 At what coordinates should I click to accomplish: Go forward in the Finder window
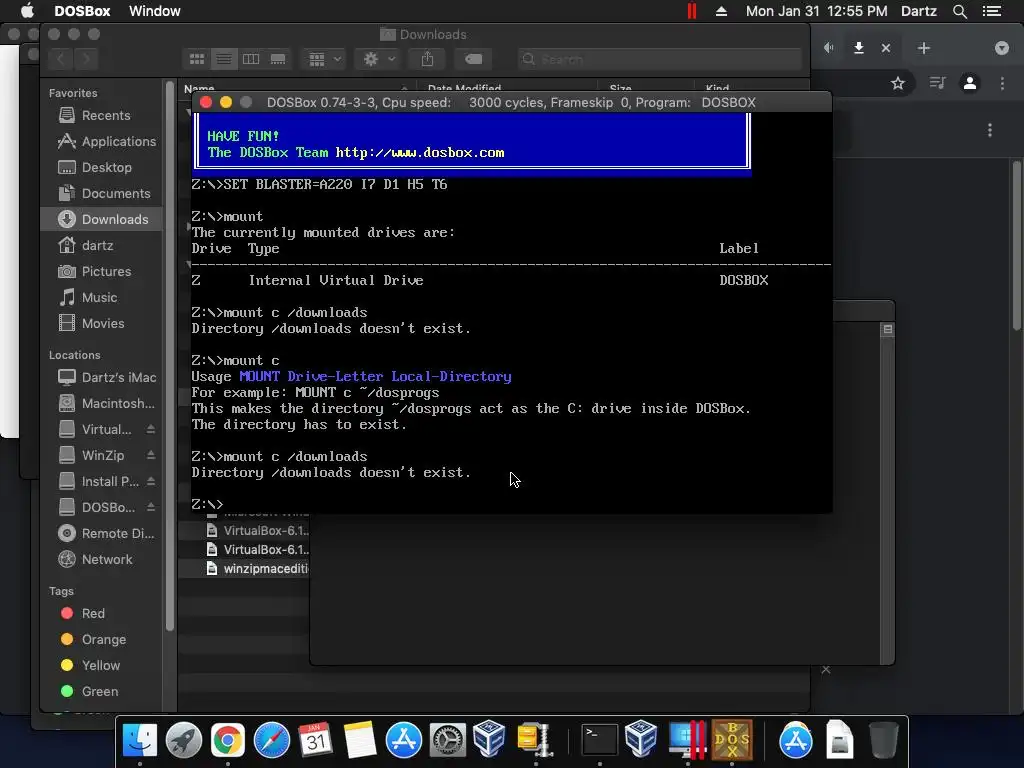(x=86, y=59)
